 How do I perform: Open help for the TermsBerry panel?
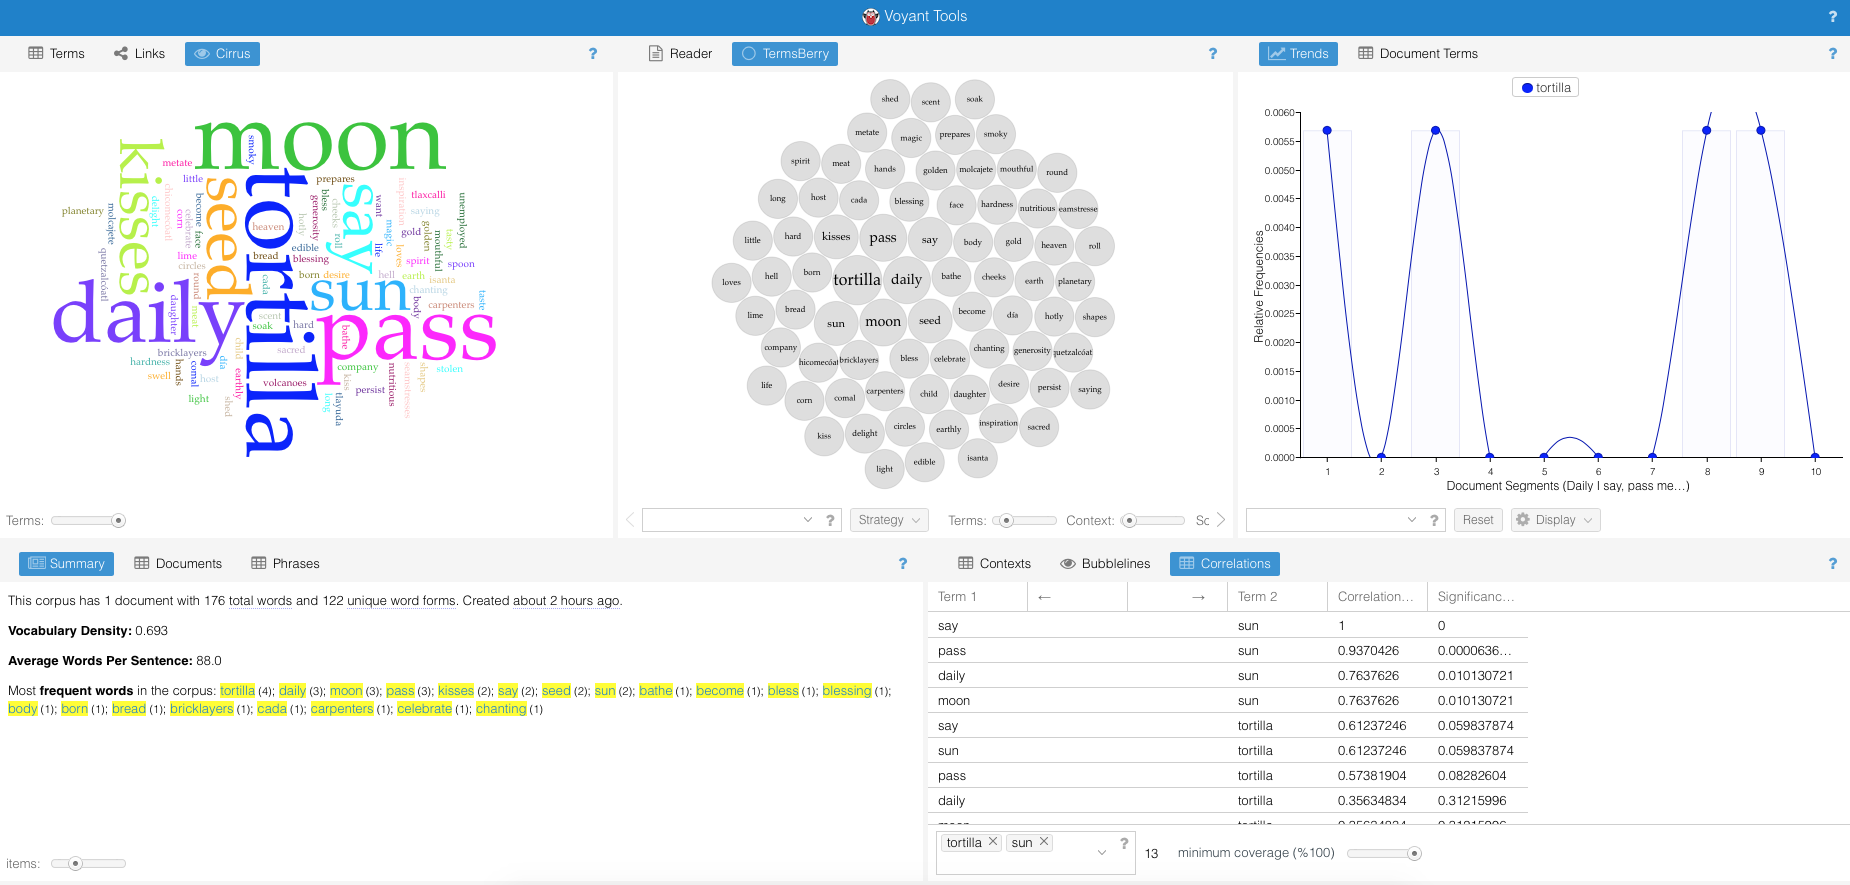1213,54
